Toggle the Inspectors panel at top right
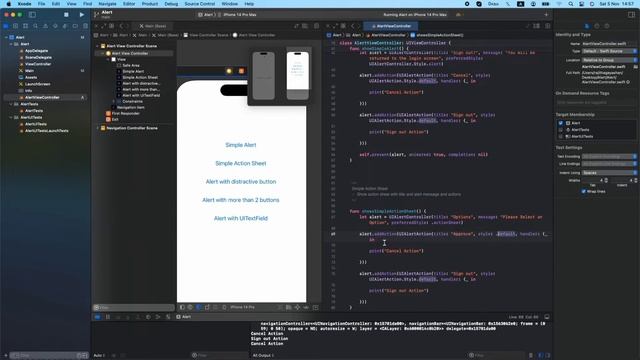 pyautogui.click(x=631, y=15)
